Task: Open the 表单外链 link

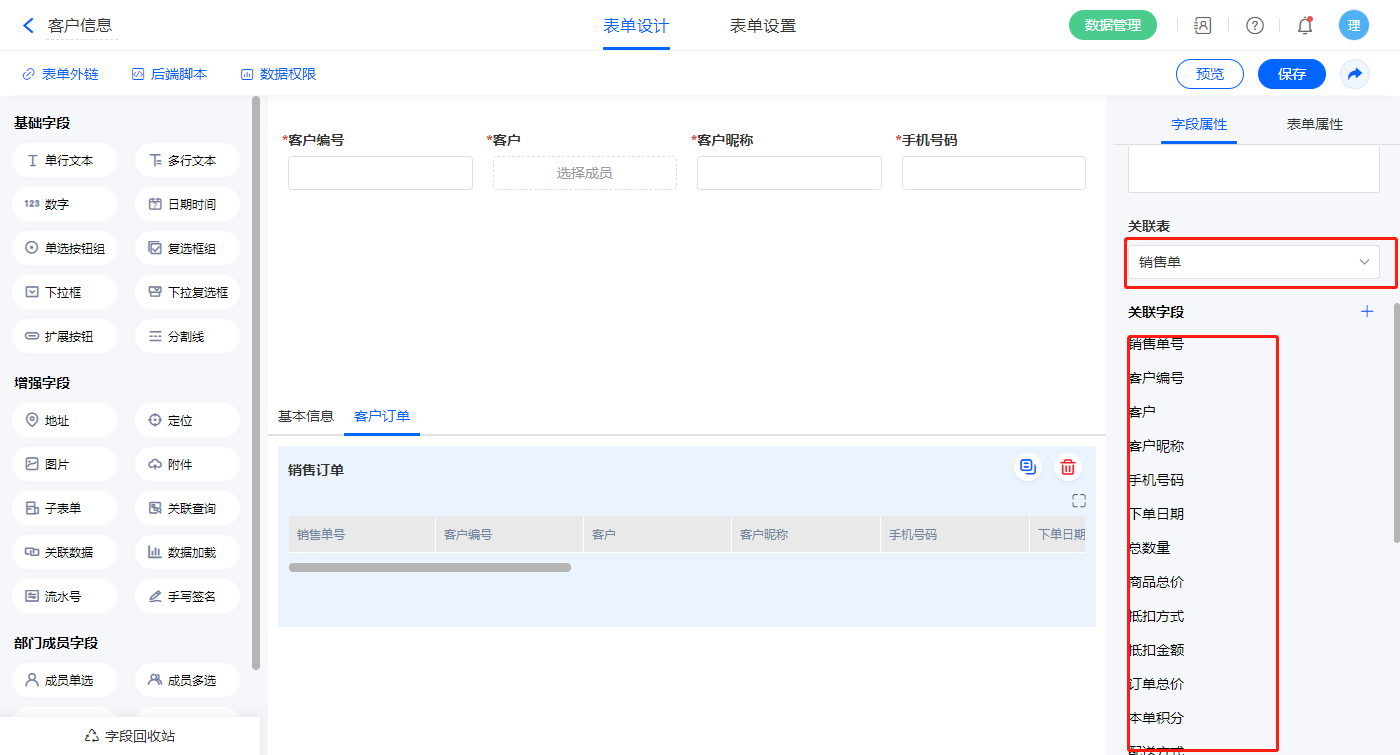Action: [61, 74]
